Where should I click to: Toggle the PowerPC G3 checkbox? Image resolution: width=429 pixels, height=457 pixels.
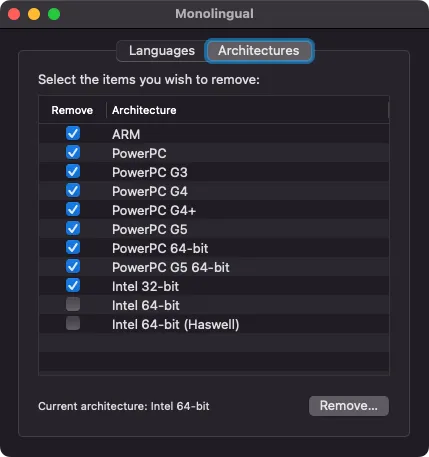(73, 171)
